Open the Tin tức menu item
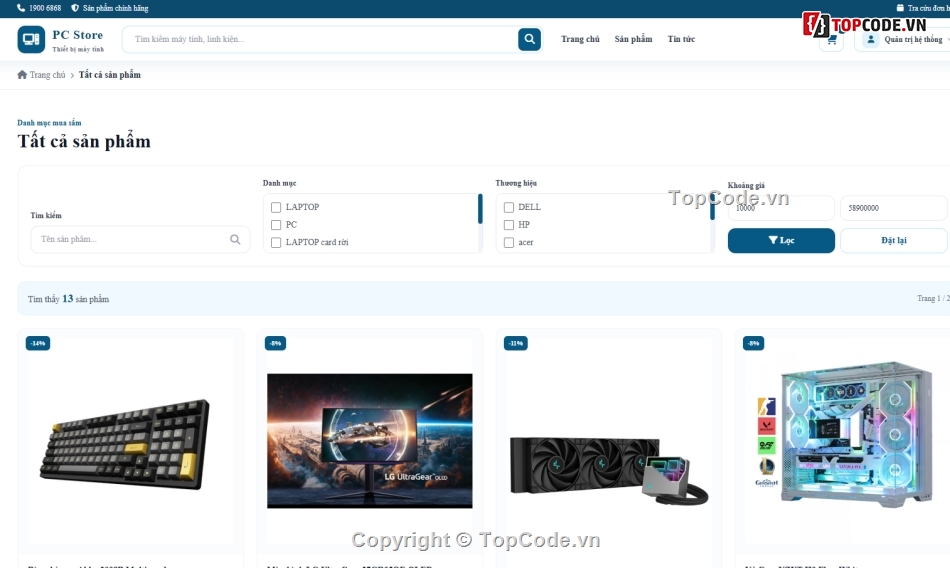 pos(681,39)
